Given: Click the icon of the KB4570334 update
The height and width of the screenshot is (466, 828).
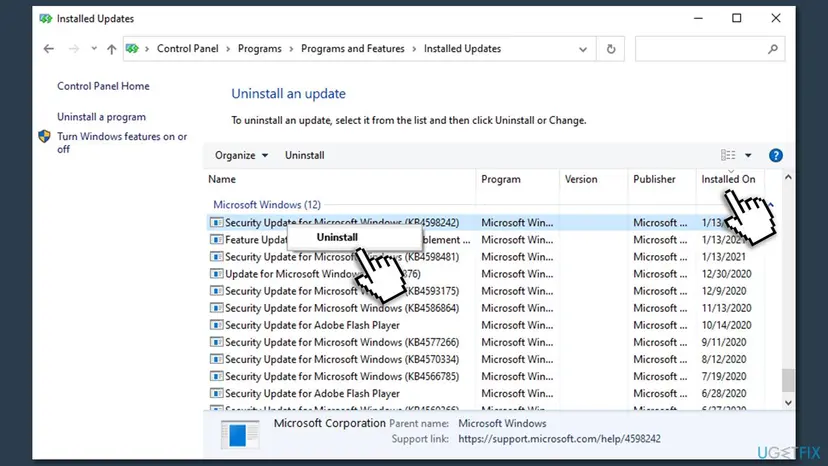Looking at the screenshot, I should click(x=217, y=359).
